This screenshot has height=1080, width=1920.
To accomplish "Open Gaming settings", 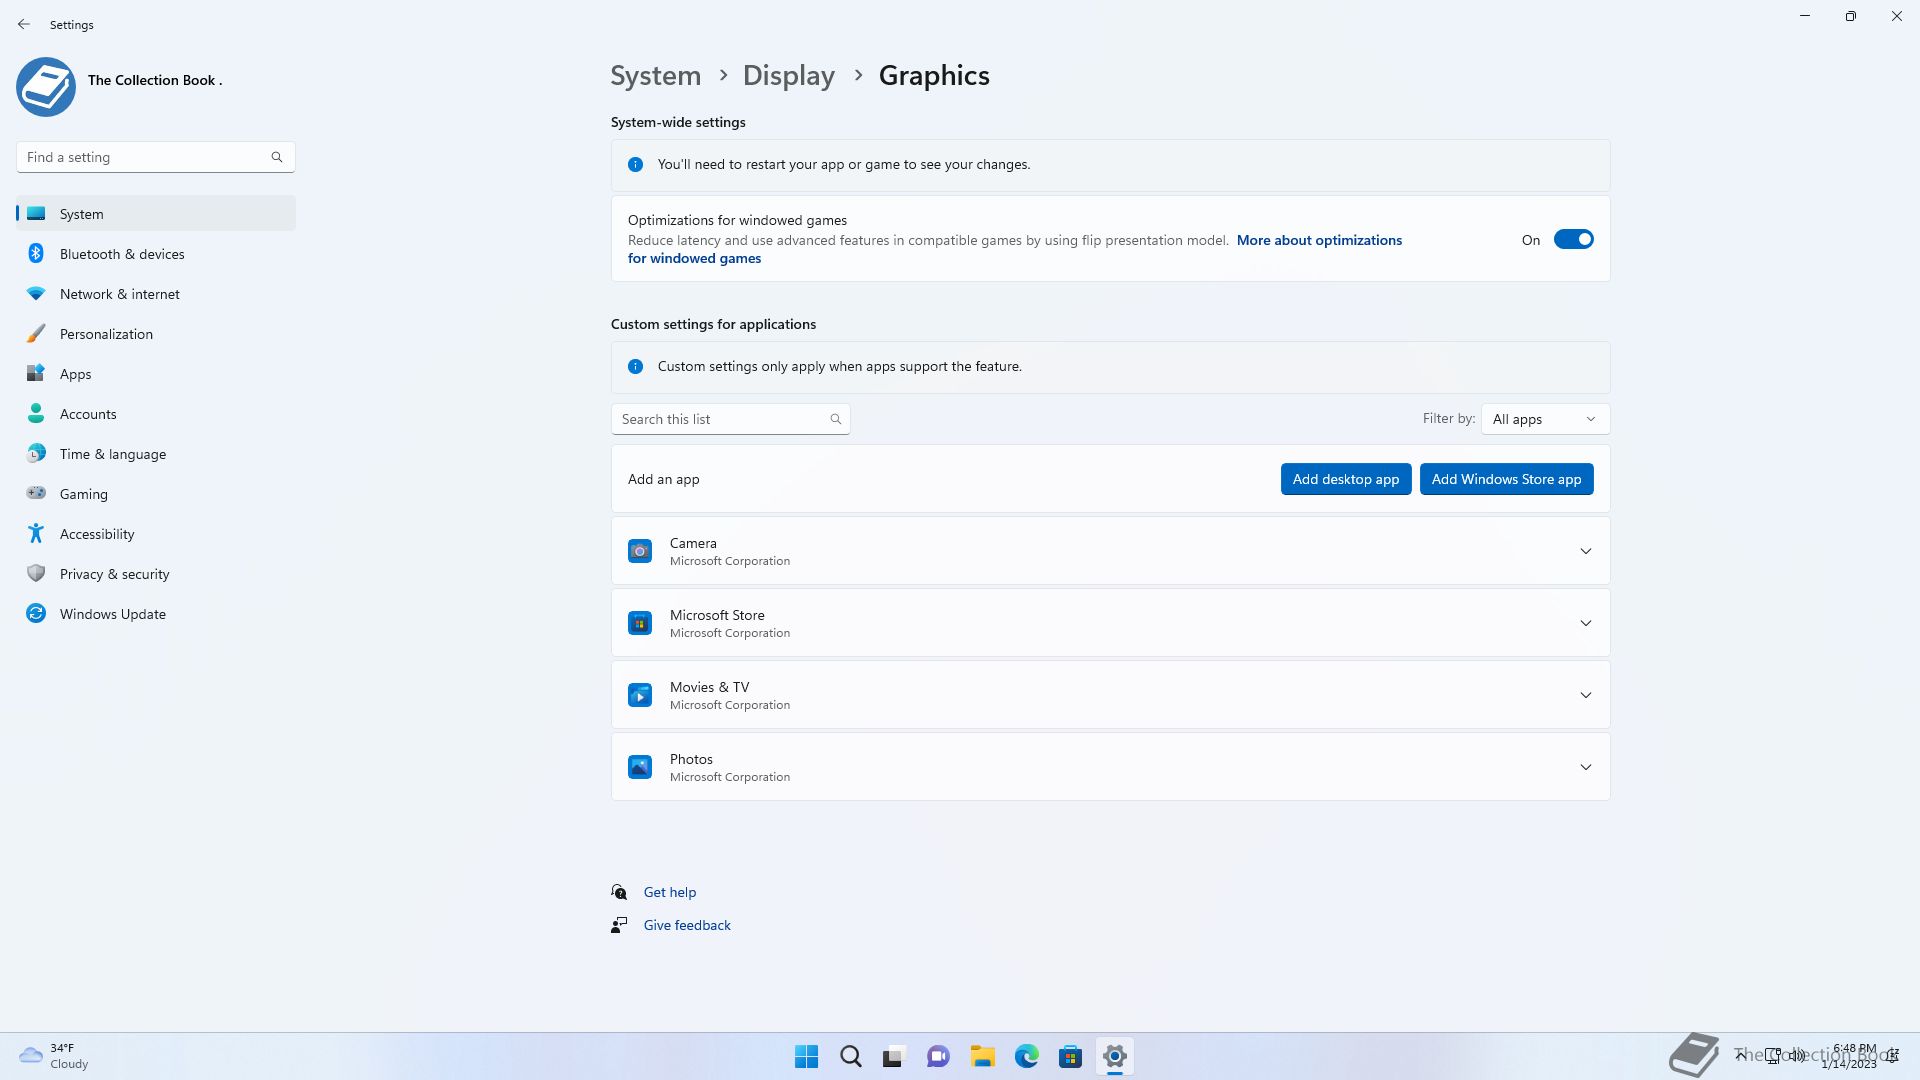I will (156, 494).
